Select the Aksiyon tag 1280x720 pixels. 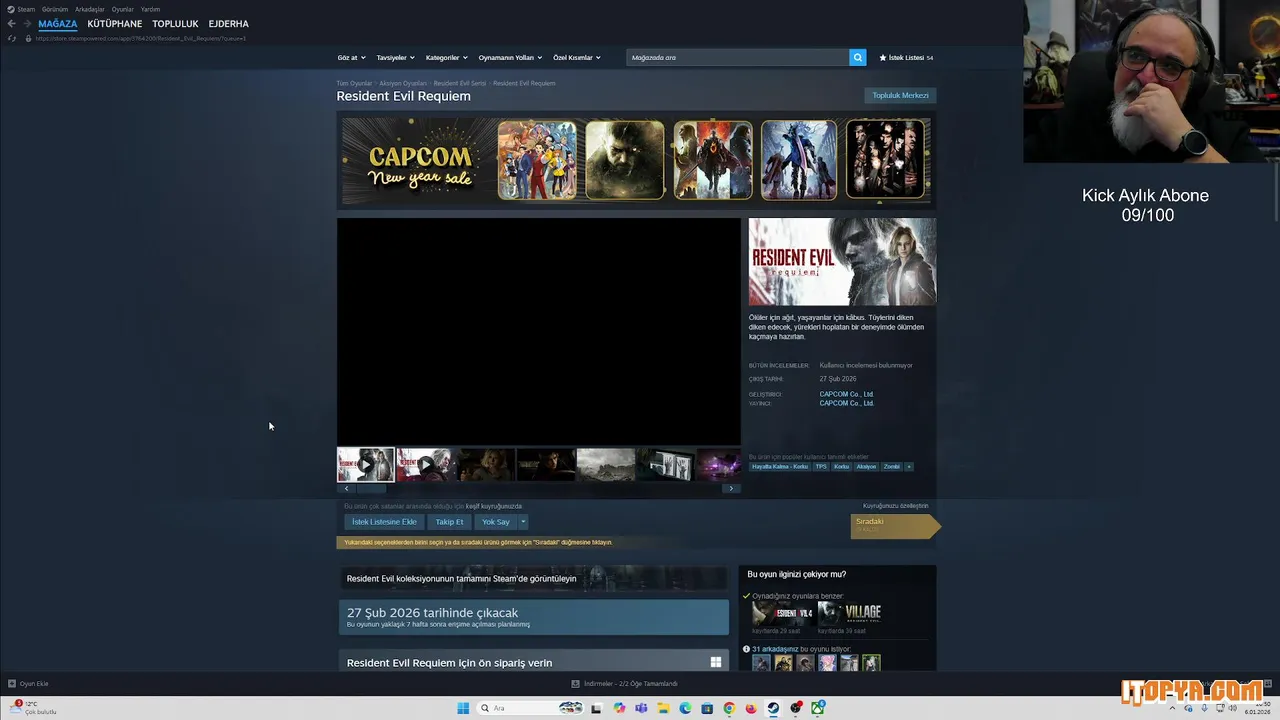pos(866,466)
